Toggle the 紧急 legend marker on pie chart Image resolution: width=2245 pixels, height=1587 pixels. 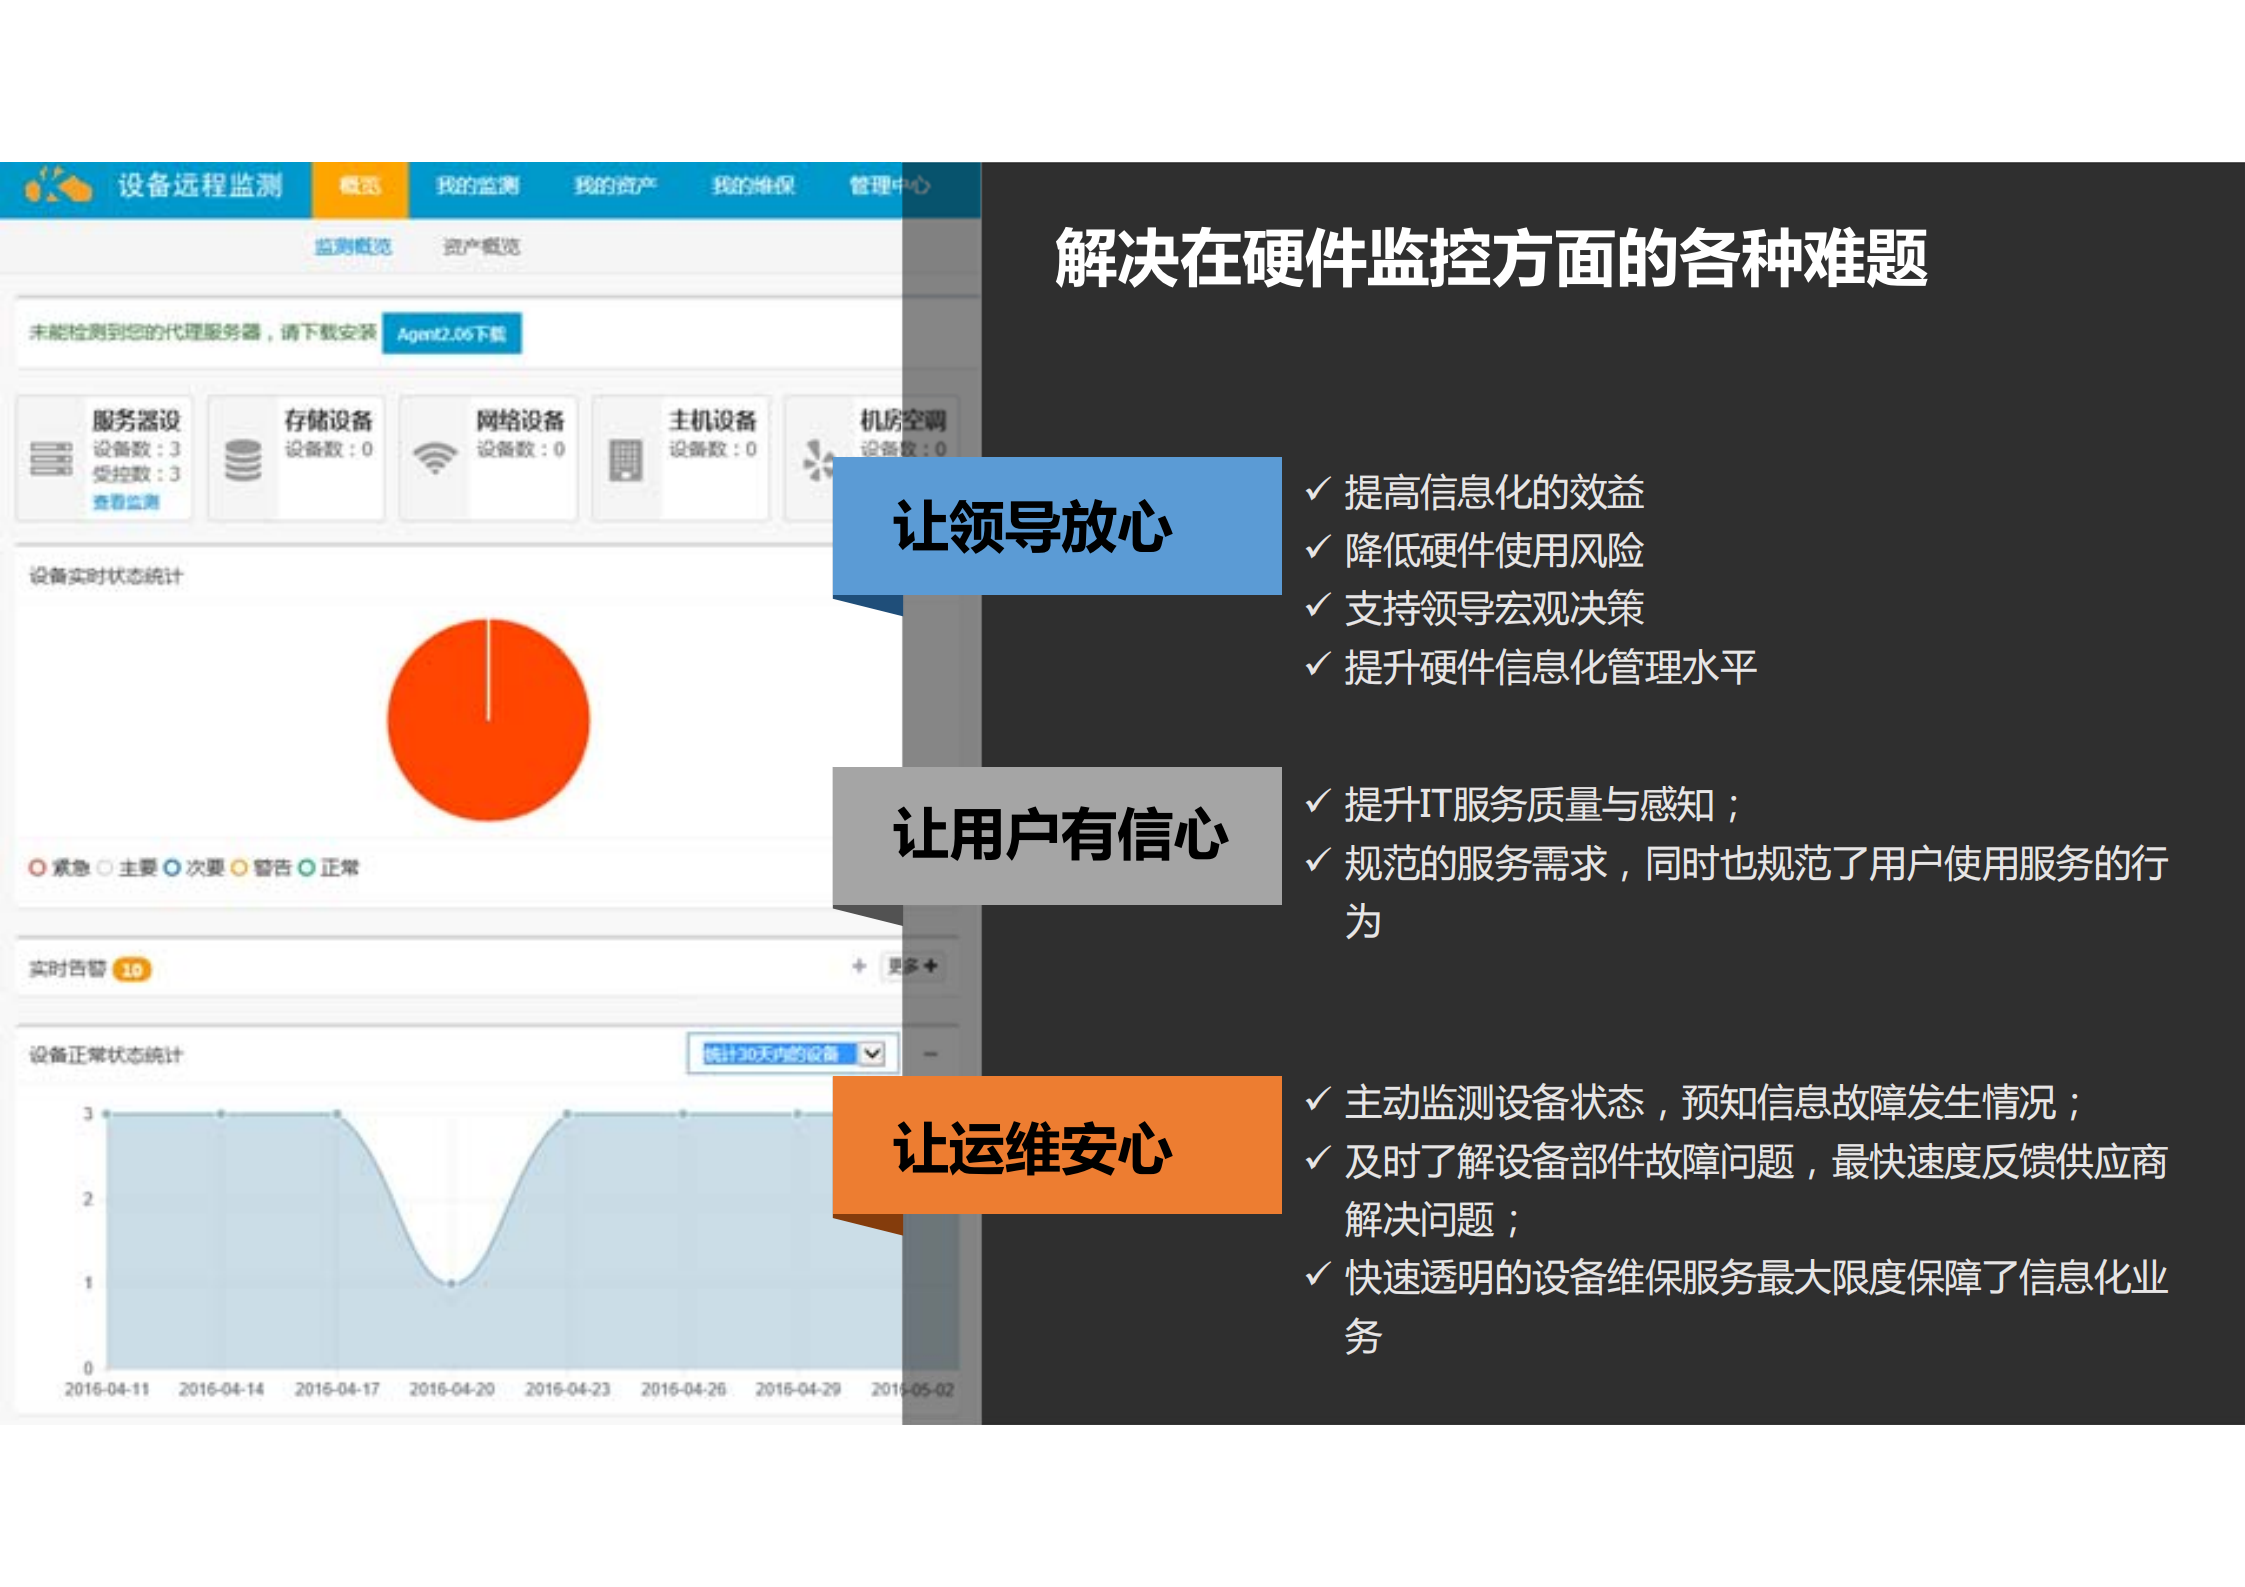click(37, 869)
